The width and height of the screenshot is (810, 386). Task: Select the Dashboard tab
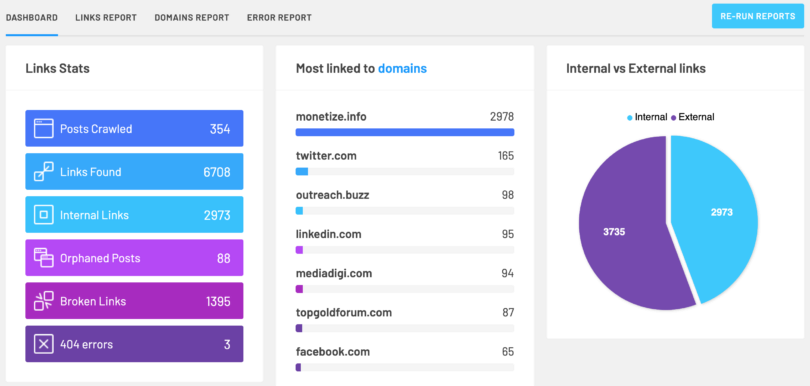[32, 18]
